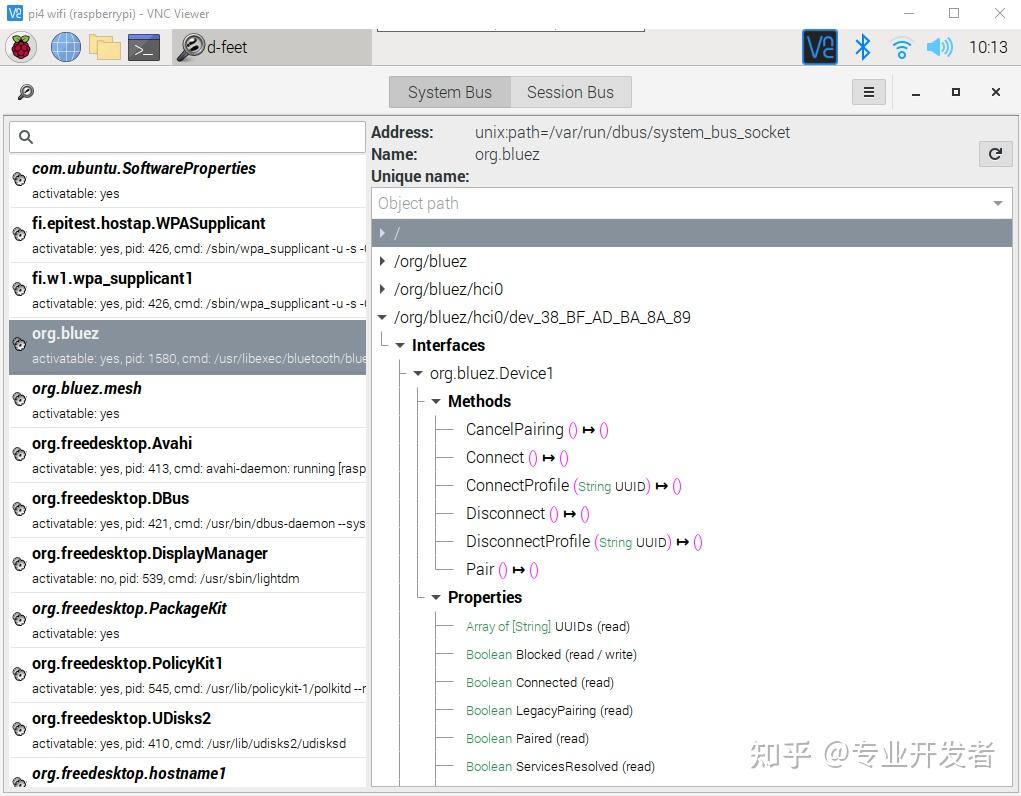Select fi.epitest.hostap.WPASupplicant bus name
This screenshot has height=796, width=1021.
[188, 235]
